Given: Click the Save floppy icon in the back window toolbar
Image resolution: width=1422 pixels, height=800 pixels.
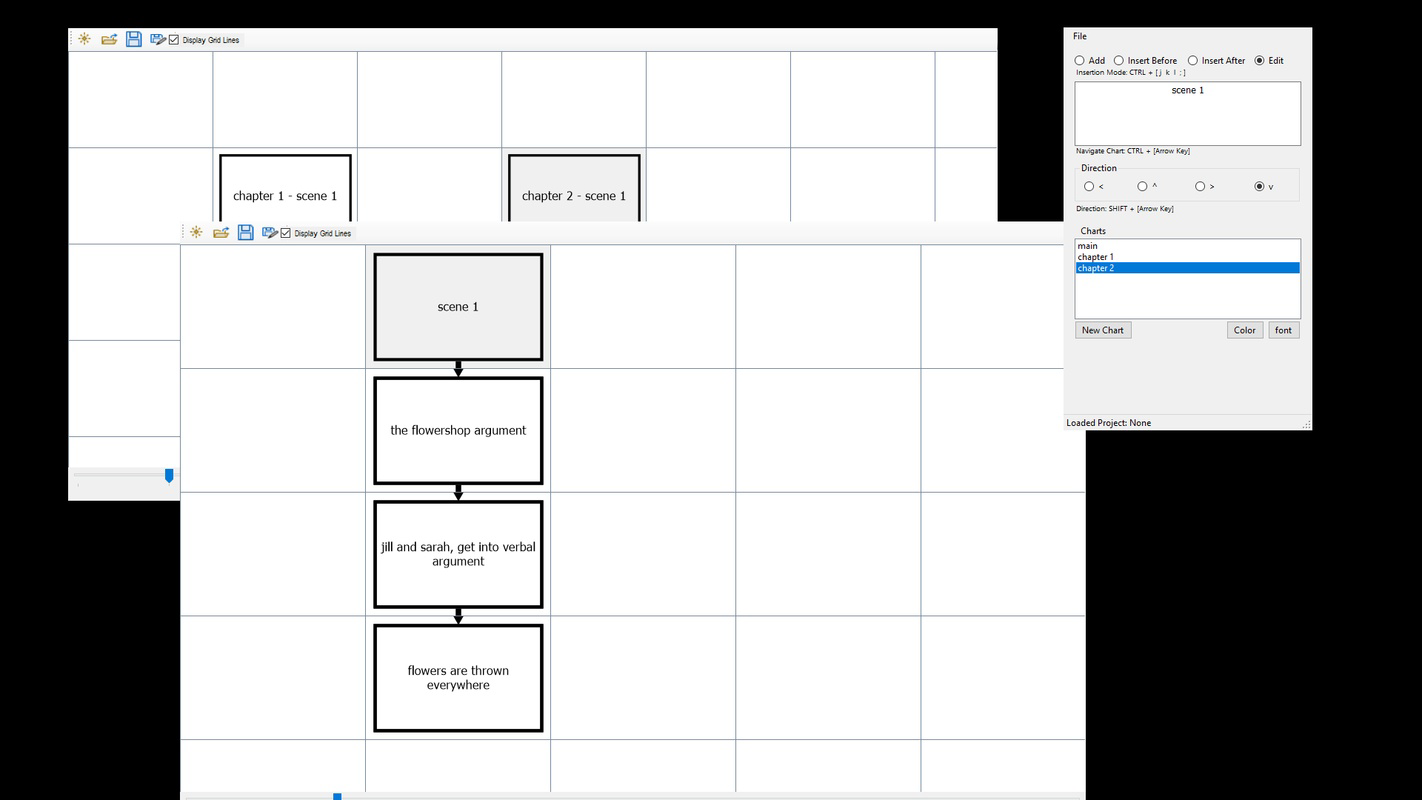Looking at the screenshot, I should pyautogui.click(x=134, y=39).
